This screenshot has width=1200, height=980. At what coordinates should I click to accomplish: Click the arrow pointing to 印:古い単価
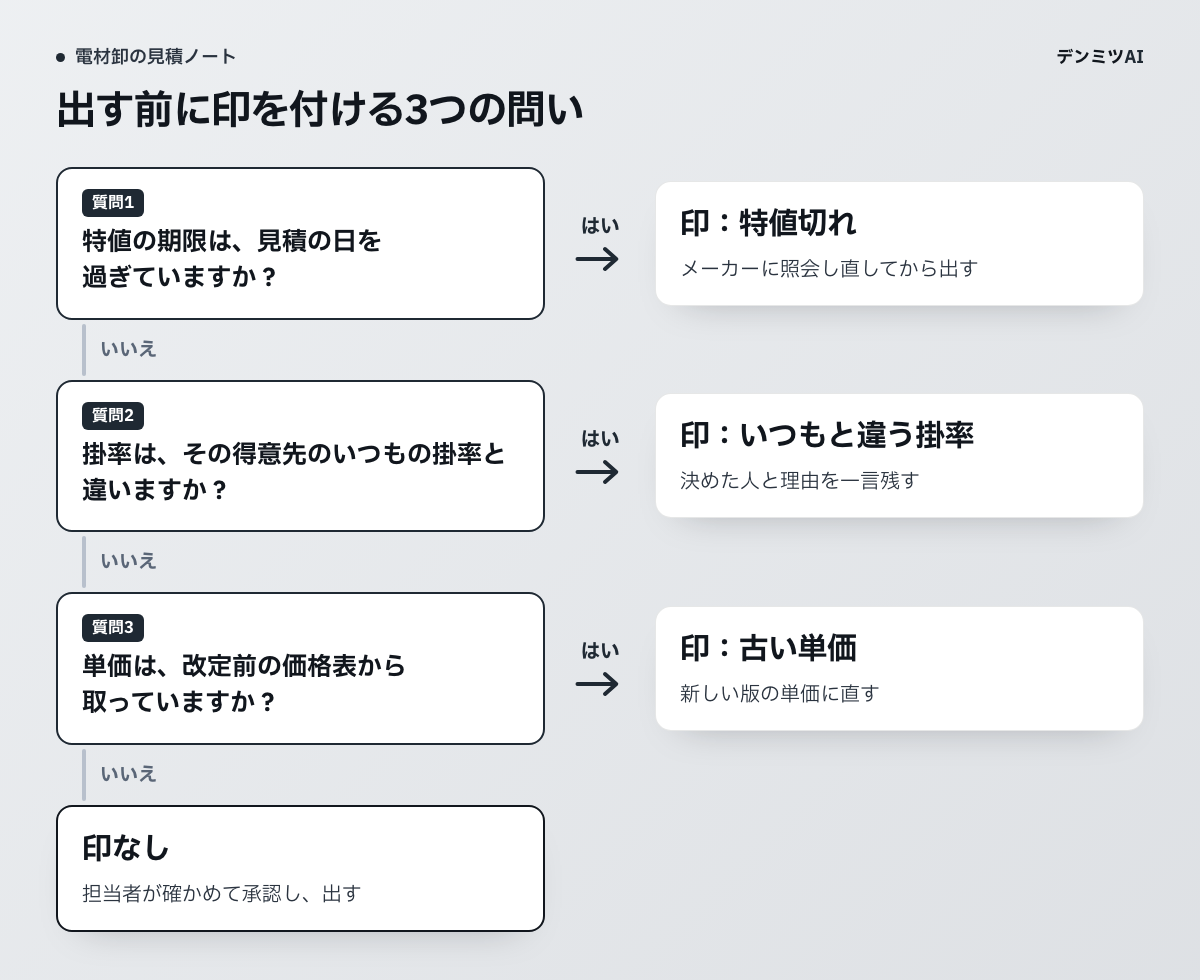(x=598, y=684)
